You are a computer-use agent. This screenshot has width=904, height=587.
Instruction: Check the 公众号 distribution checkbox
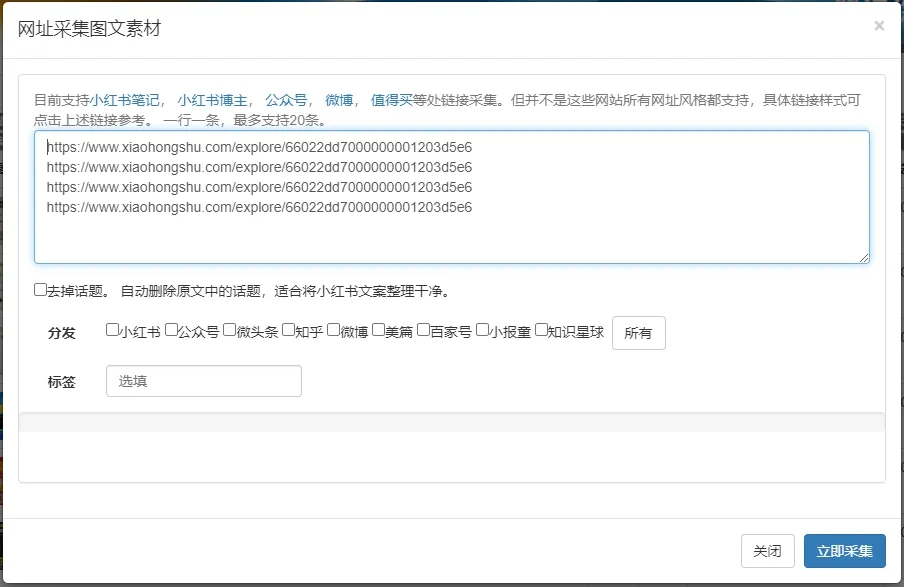[x=171, y=330]
